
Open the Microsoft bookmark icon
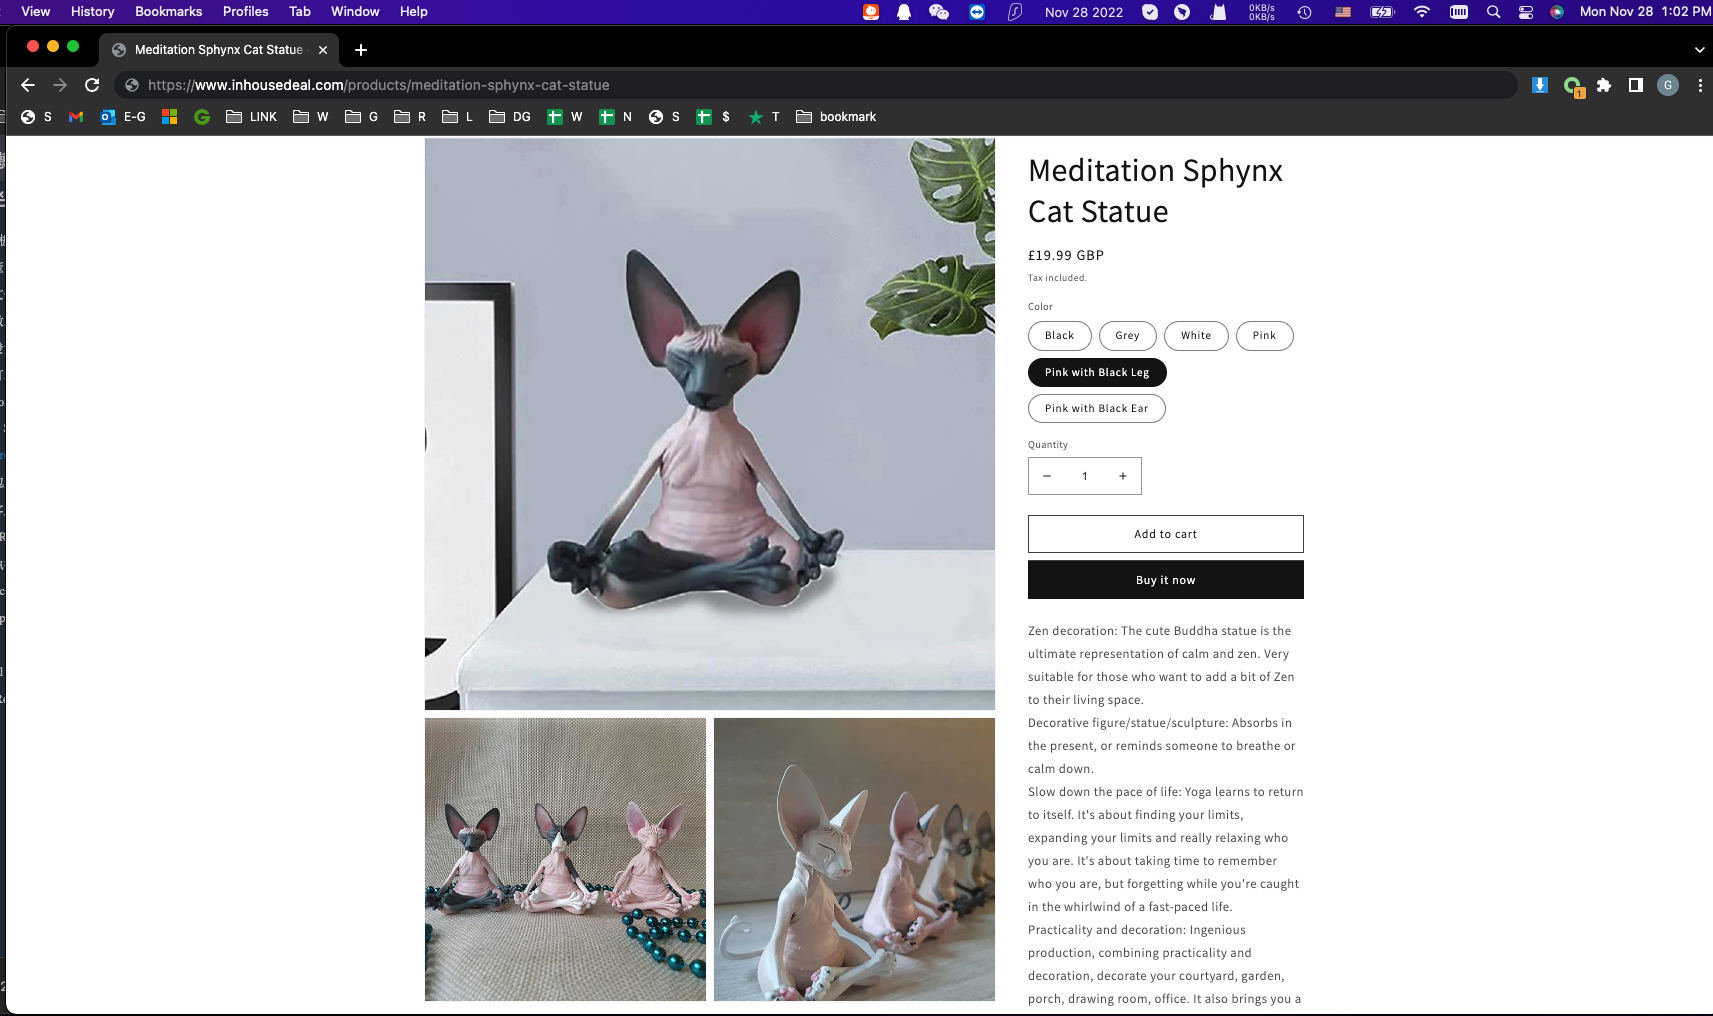(169, 116)
